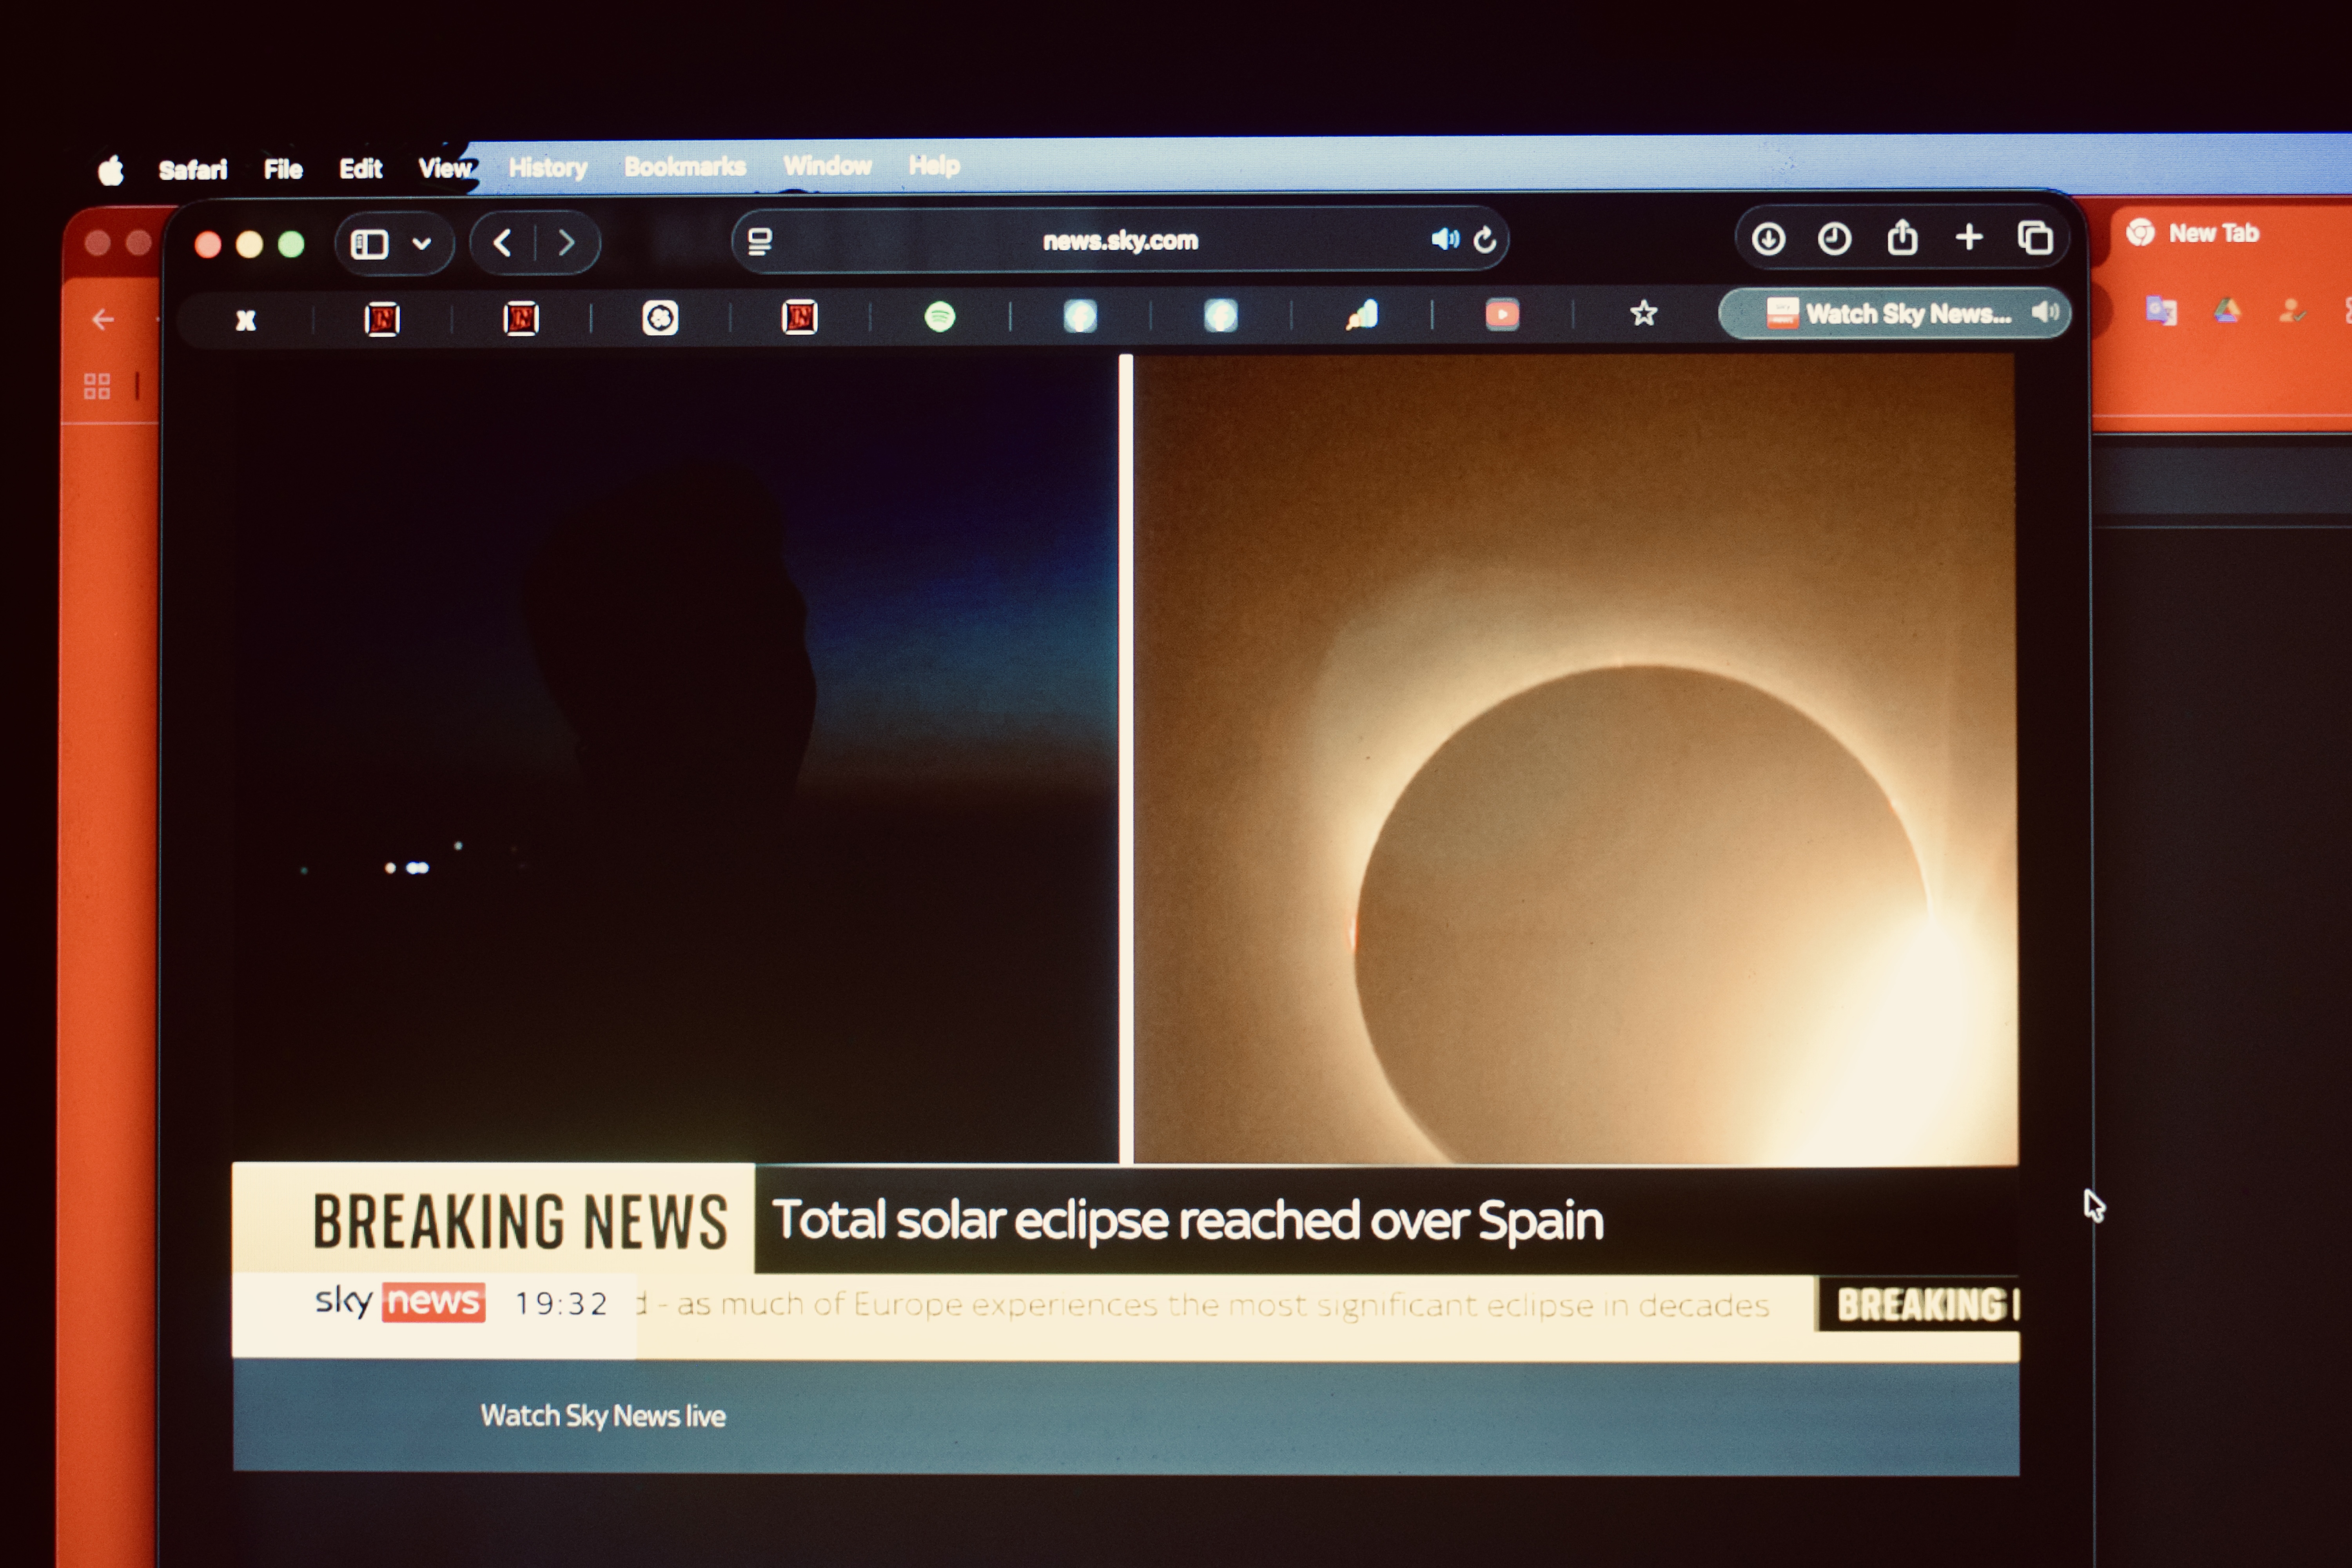Expand the sidebar tab group chevron

[x=422, y=244]
